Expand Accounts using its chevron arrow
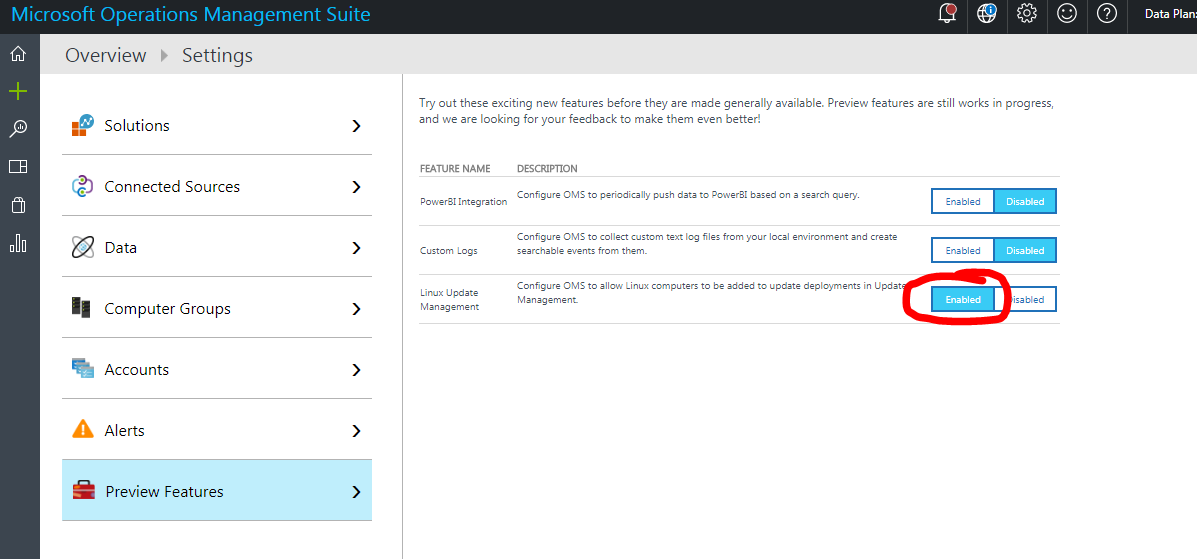 click(356, 370)
